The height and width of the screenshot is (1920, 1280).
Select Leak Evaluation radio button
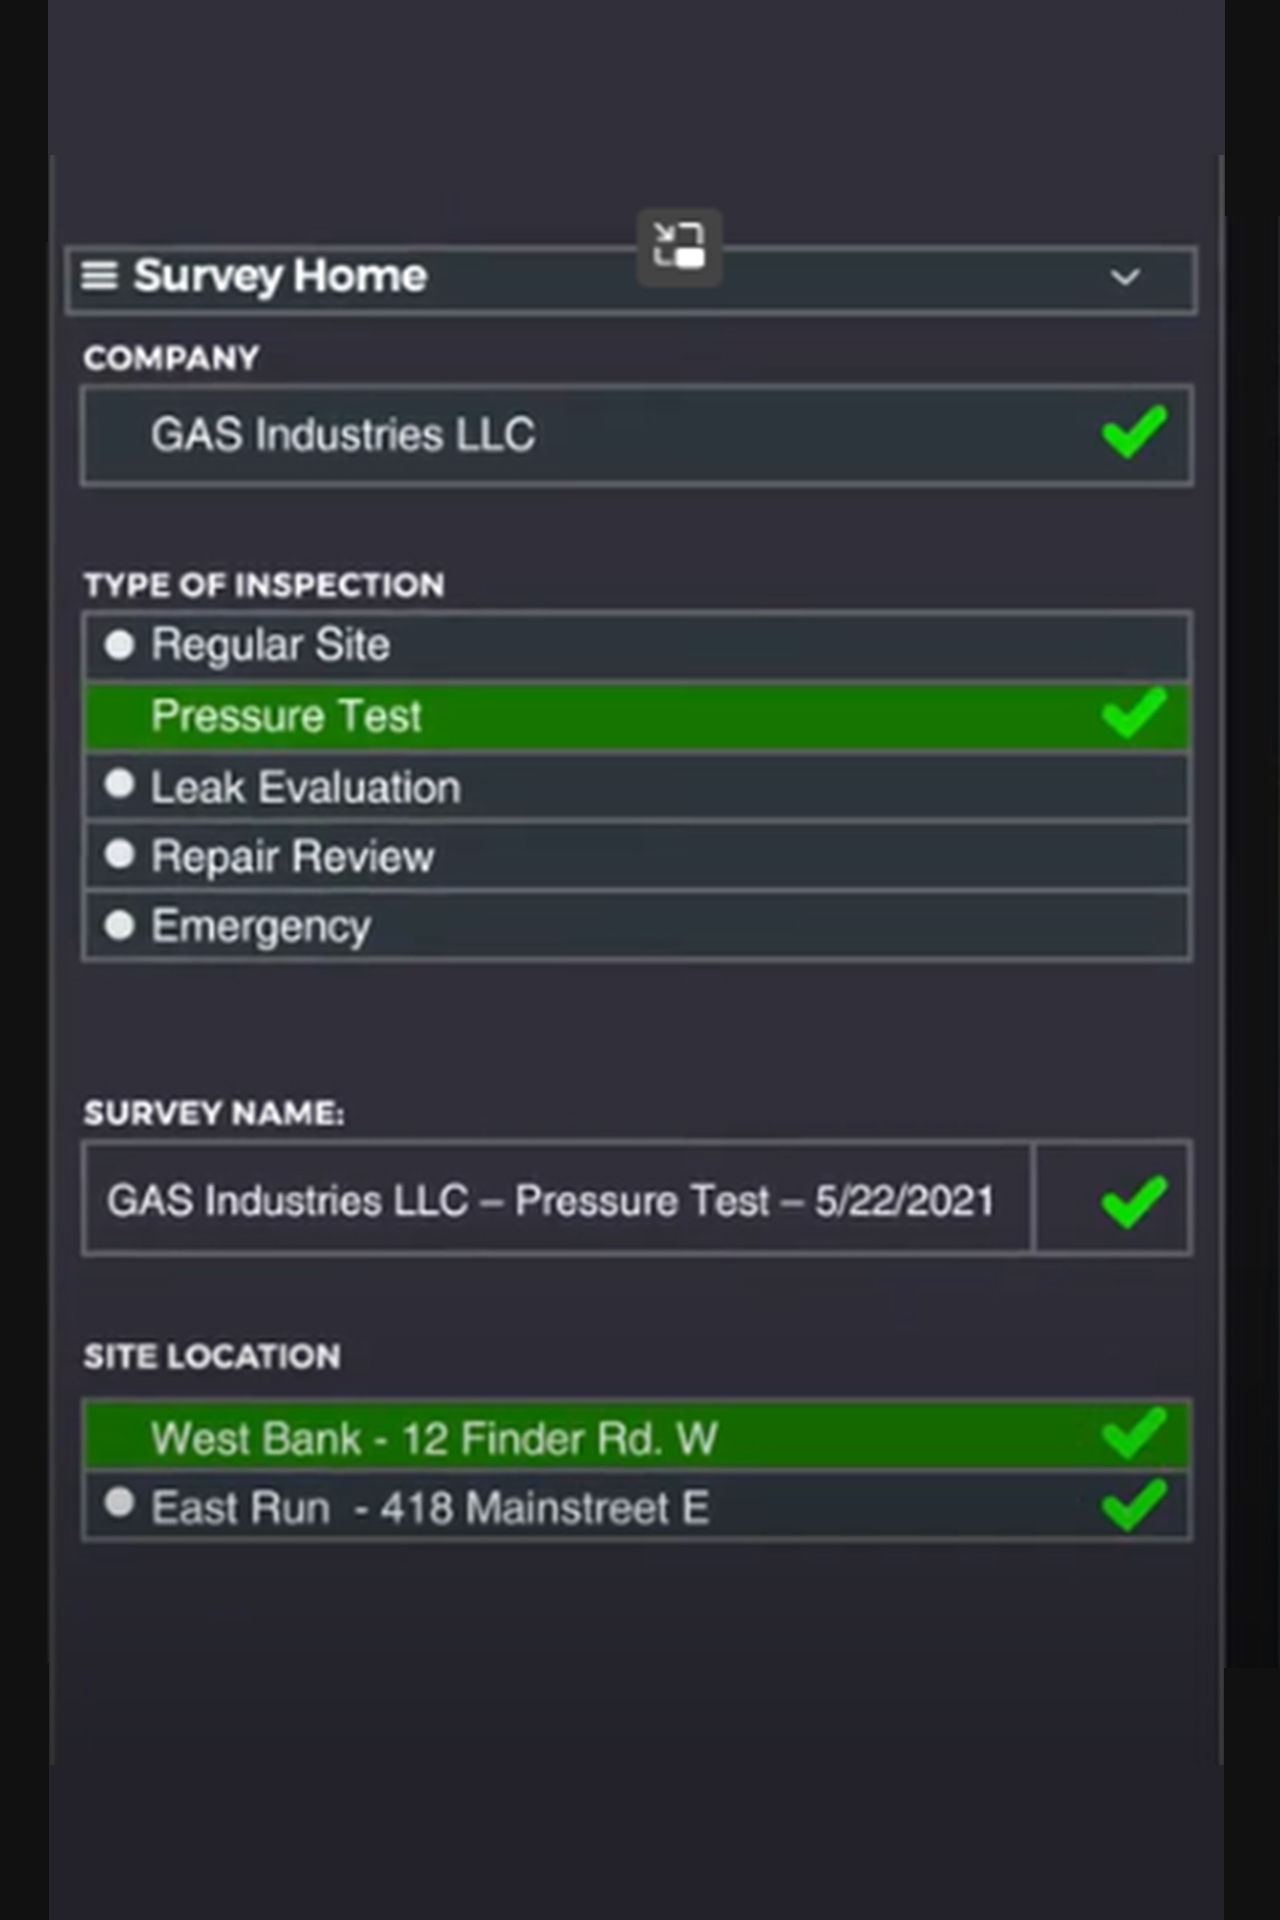[x=119, y=784]
